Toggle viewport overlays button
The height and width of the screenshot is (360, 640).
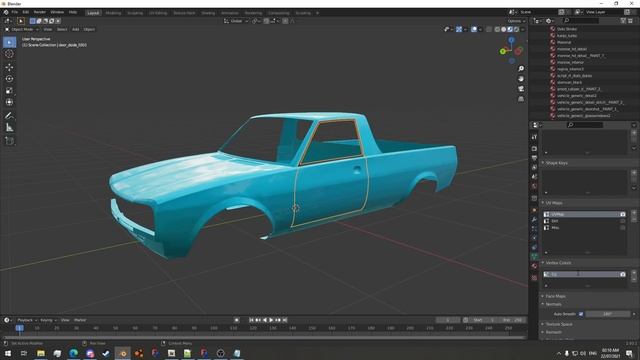click(474, 29)
